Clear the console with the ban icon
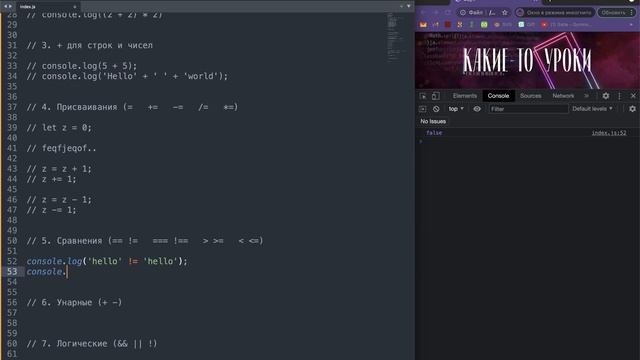The image size is (640, 360). tap(436, 109)
